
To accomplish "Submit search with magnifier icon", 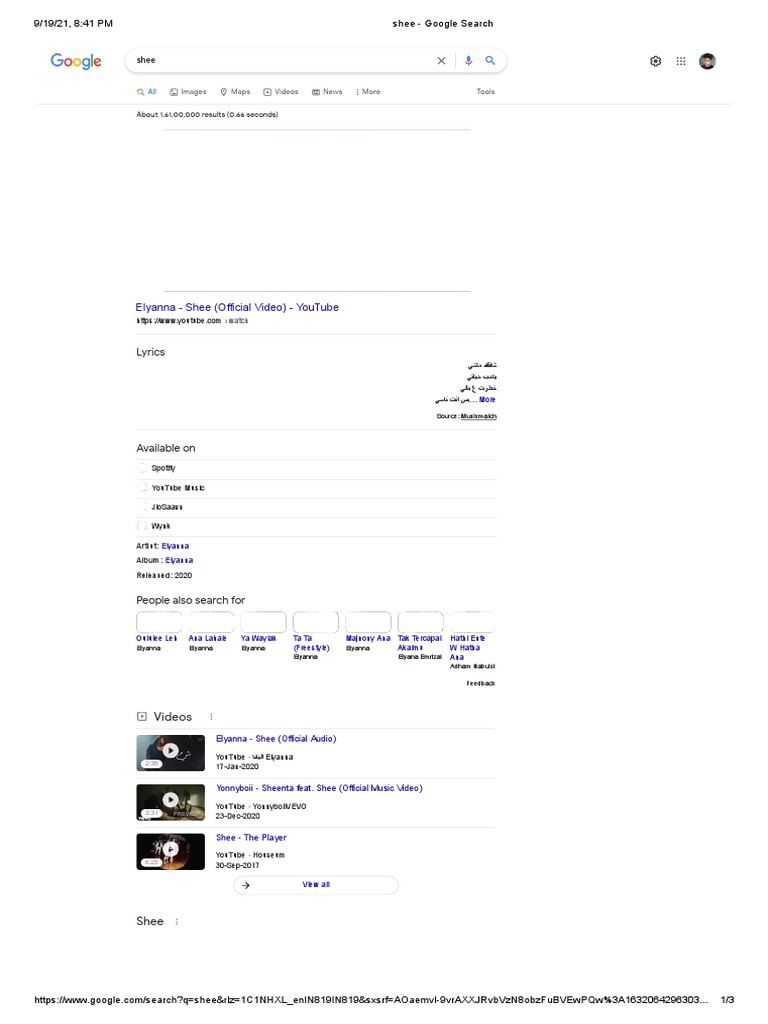I will pyautogui.click(x=490, y=61).
